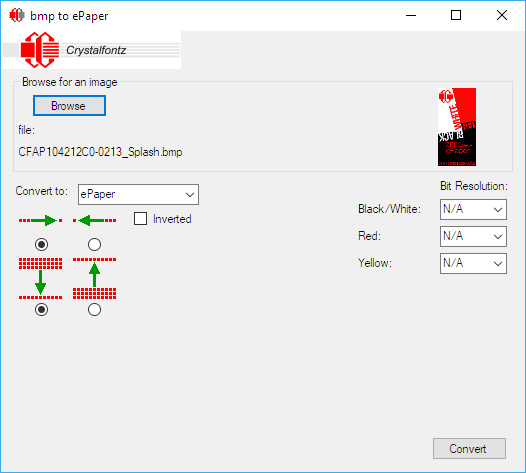Screen dimensions: 526x473
Task: Open the Red bit resolution dropdown
Action: [x=473, y=236]
